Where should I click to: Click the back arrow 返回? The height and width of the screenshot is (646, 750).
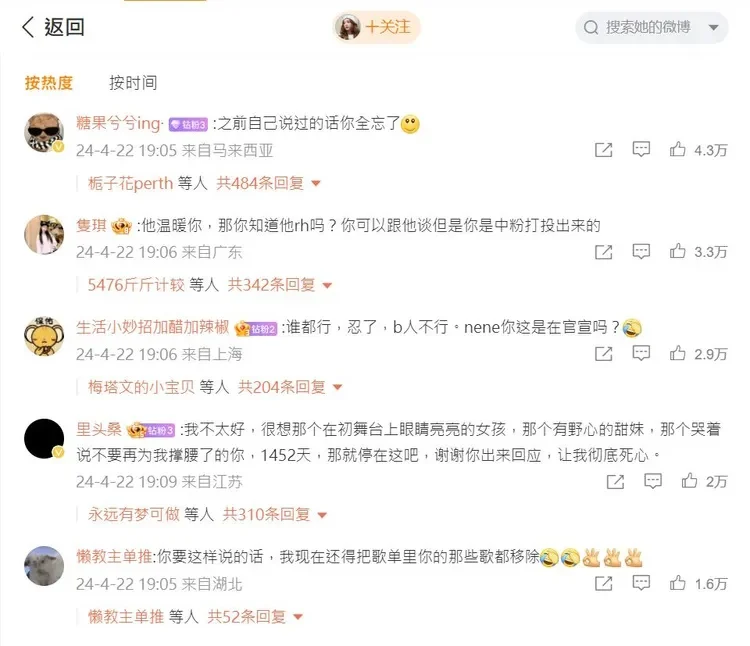point(53,27)
